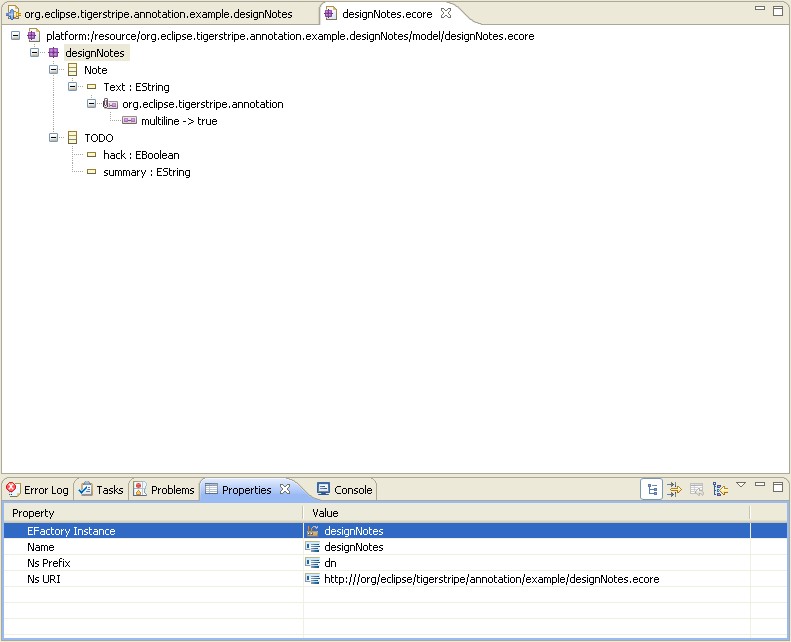Click the EFactory Instance value icon
The image size is (791, 642).
tap(313, 531)
